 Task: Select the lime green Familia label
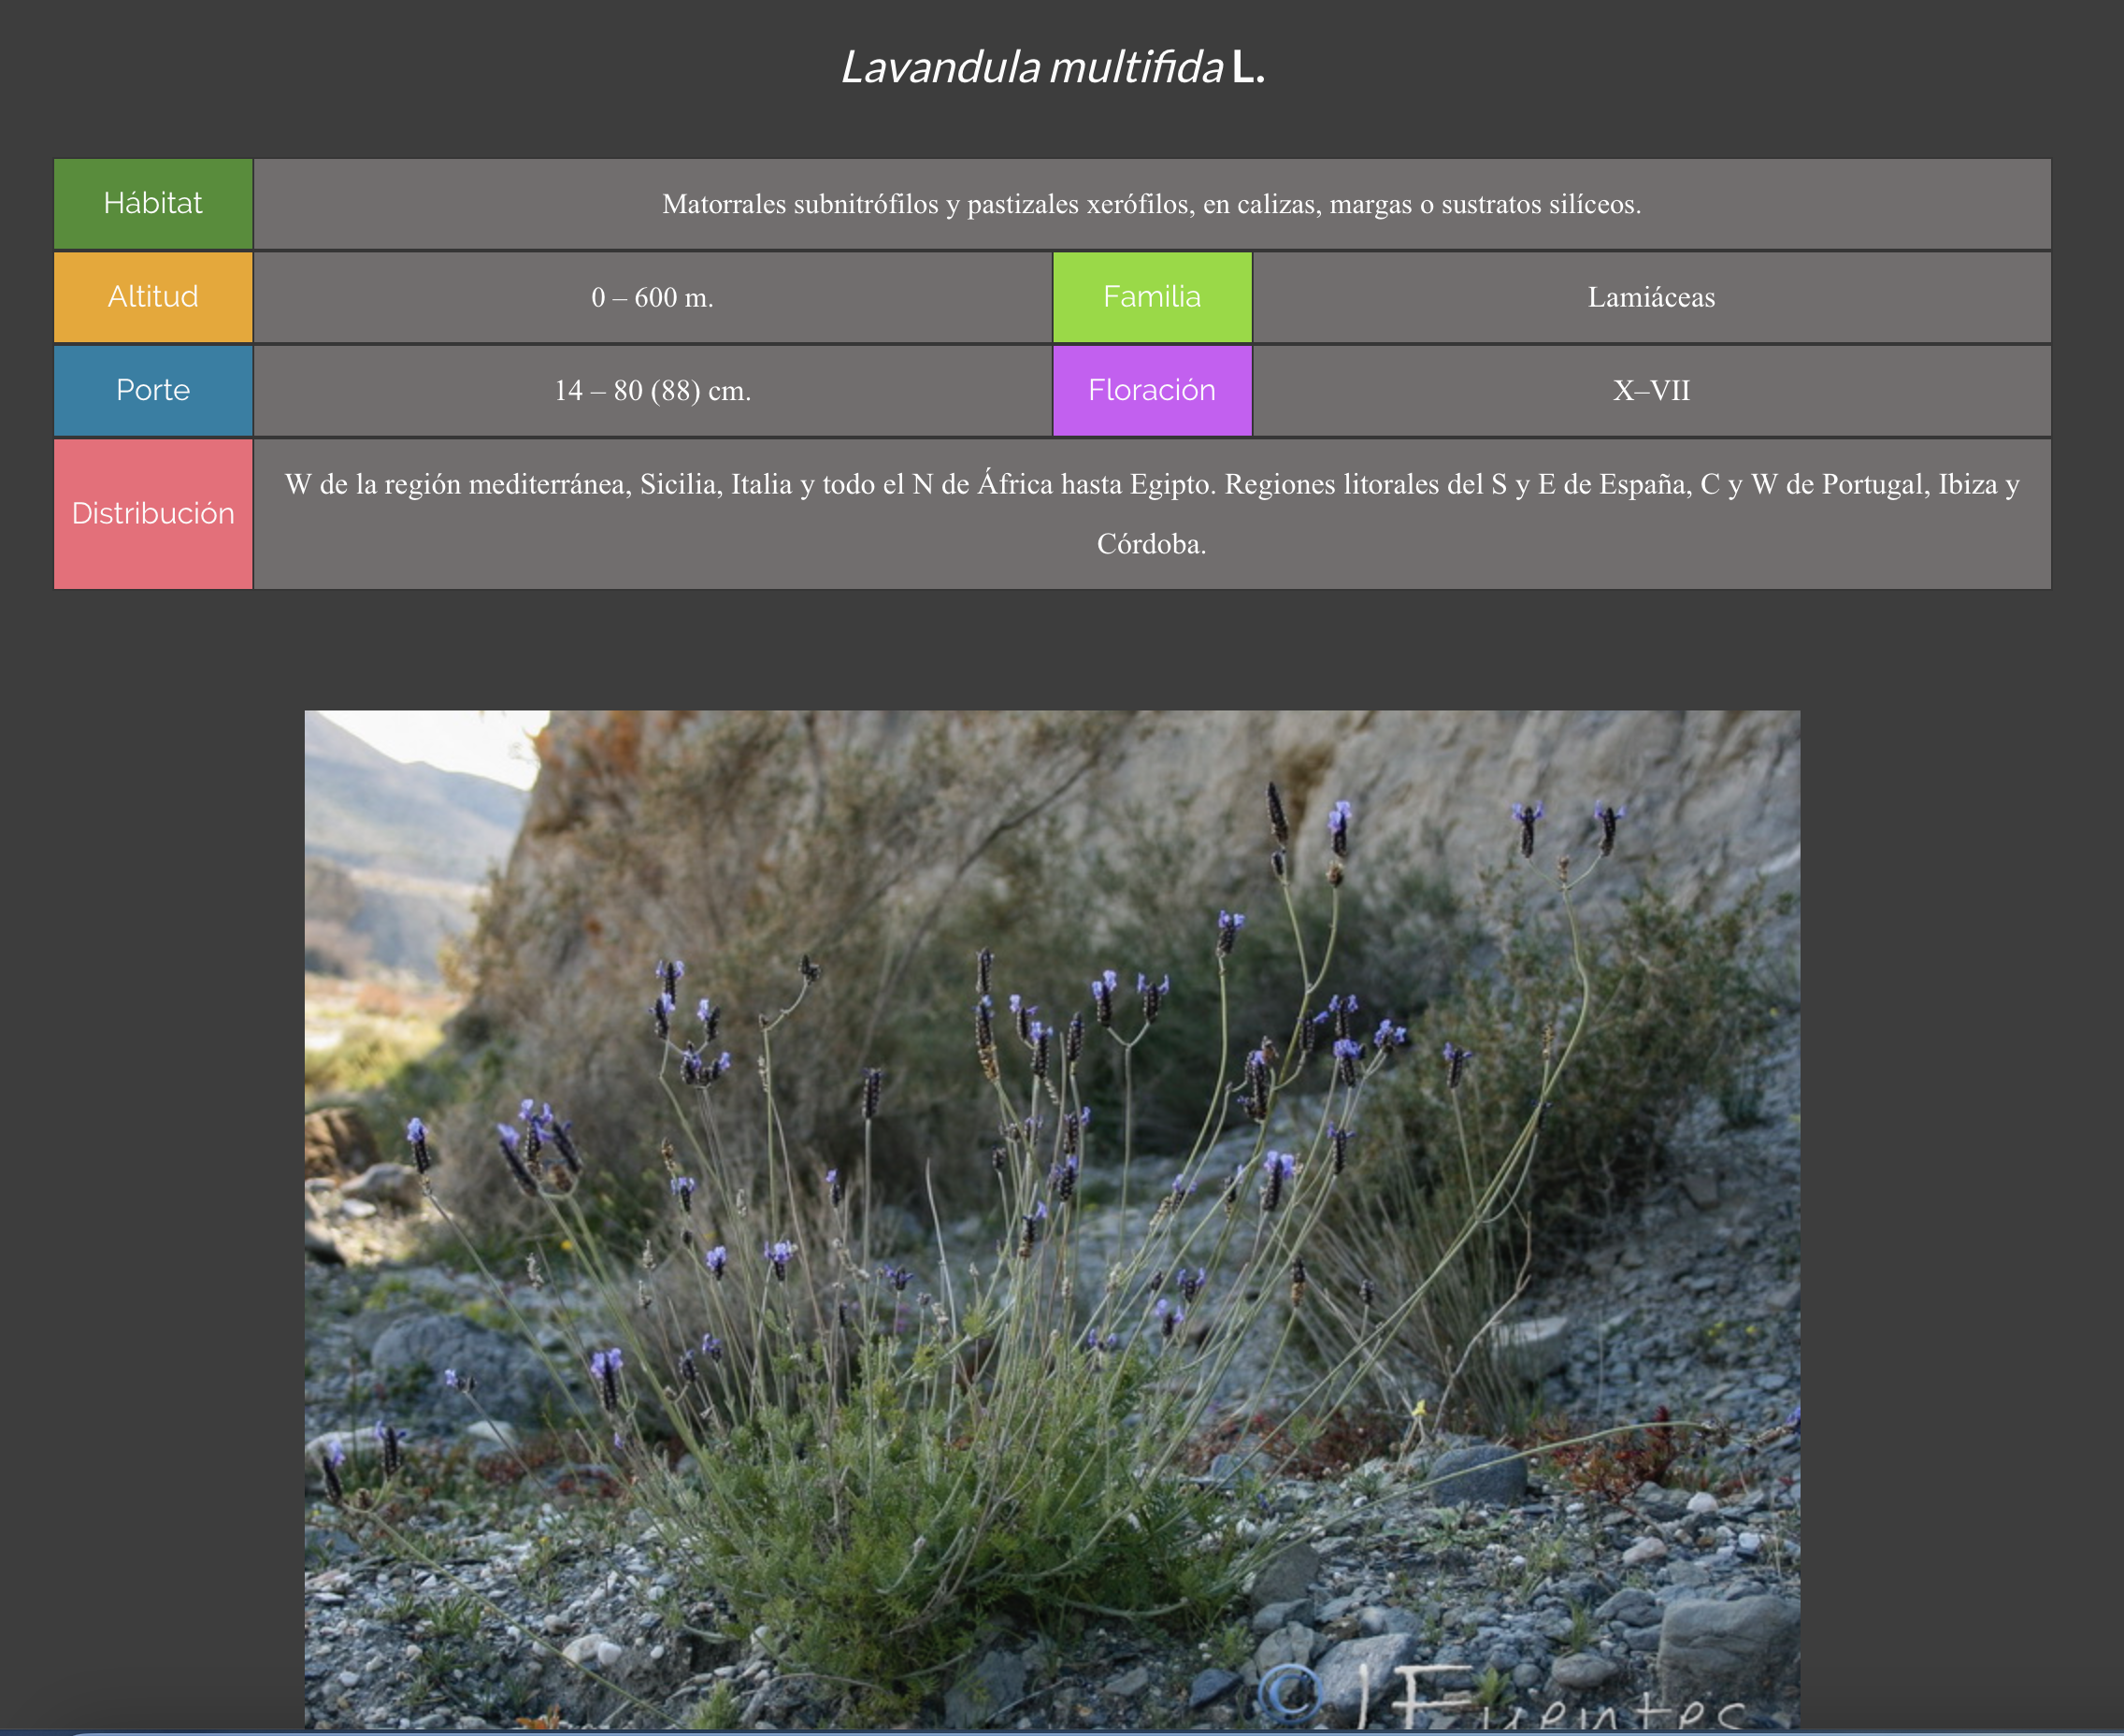(x=1152, y=297)
